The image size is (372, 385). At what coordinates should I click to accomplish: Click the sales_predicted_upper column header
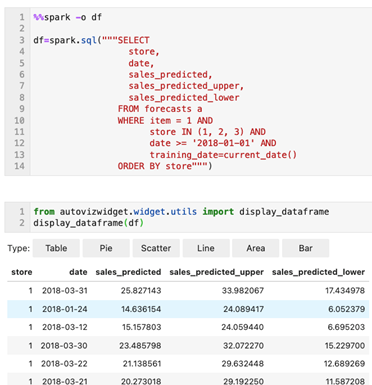[217, 272]
